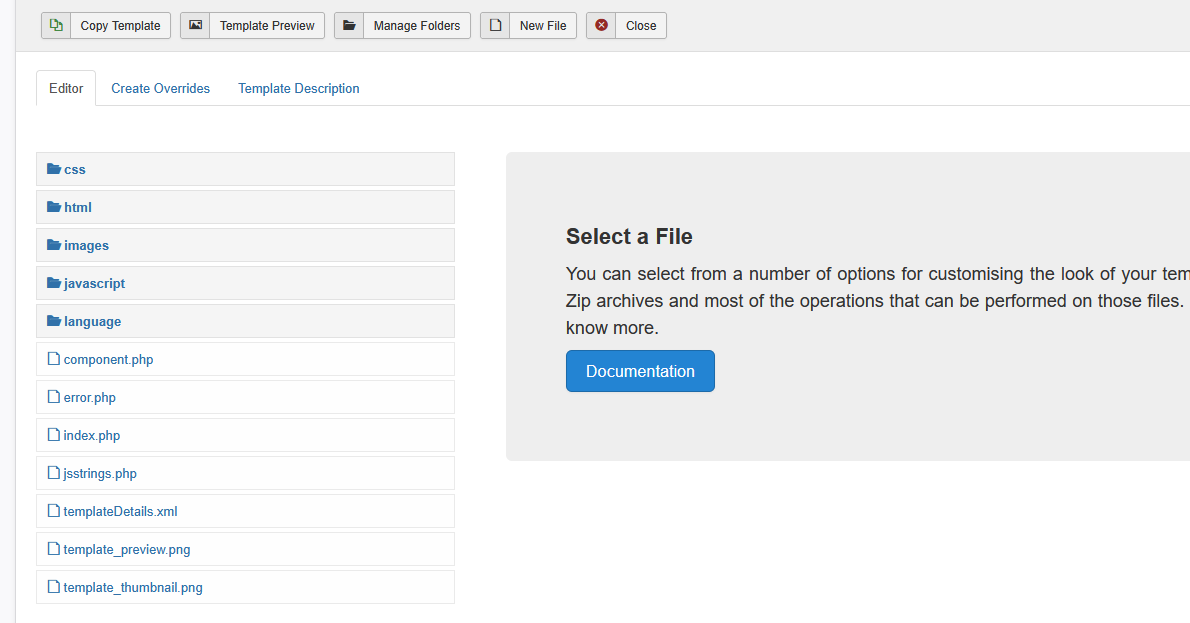Expand the css folder
Image resolution: width=1190 pixels, height=623 pixels.
click(74, 170)
